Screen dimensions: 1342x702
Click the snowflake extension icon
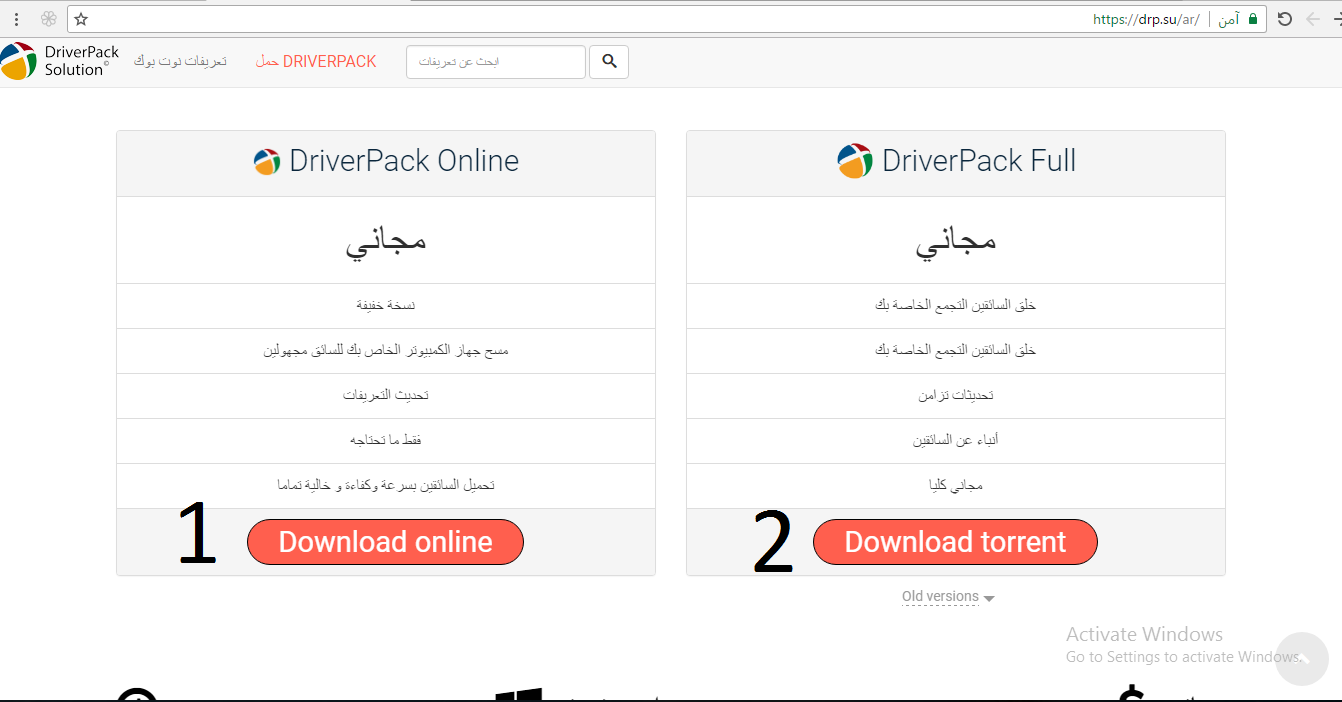click(48, 19)
